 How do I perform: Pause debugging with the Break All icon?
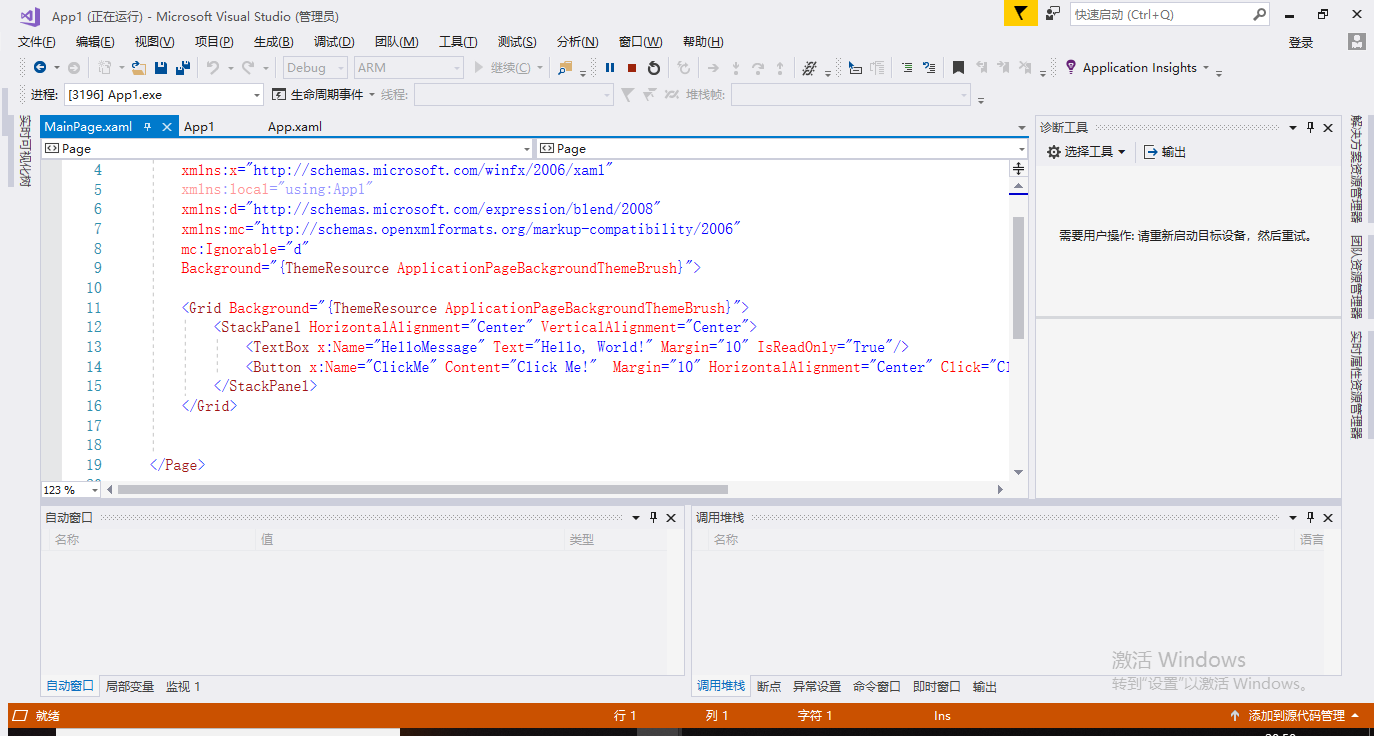click(610, 68)
